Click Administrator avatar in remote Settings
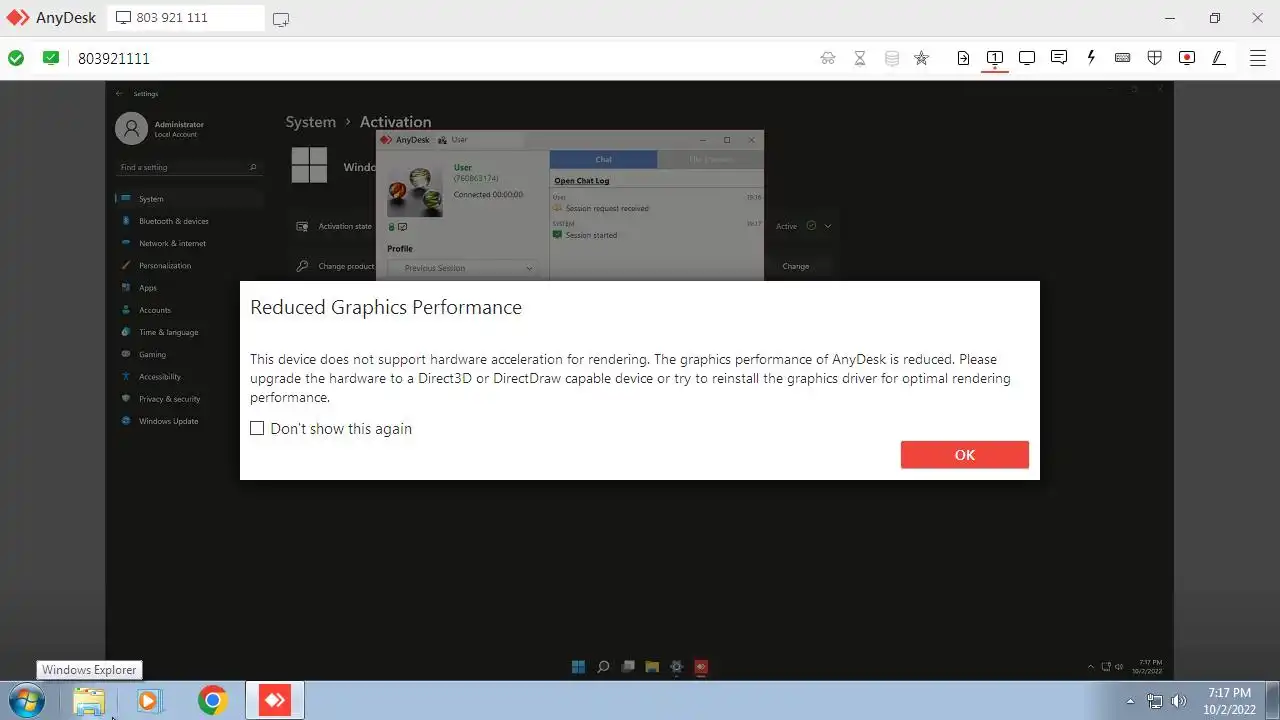 coord(131,128)
